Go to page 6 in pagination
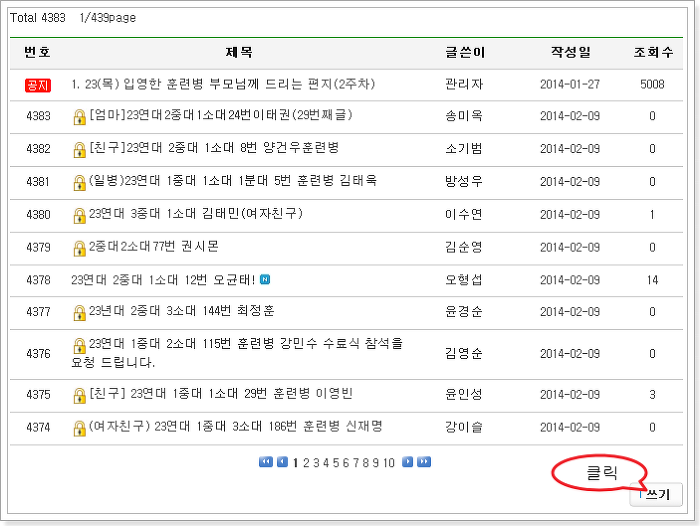The width and height of the screenshot is (700, 526). [346, 463]
